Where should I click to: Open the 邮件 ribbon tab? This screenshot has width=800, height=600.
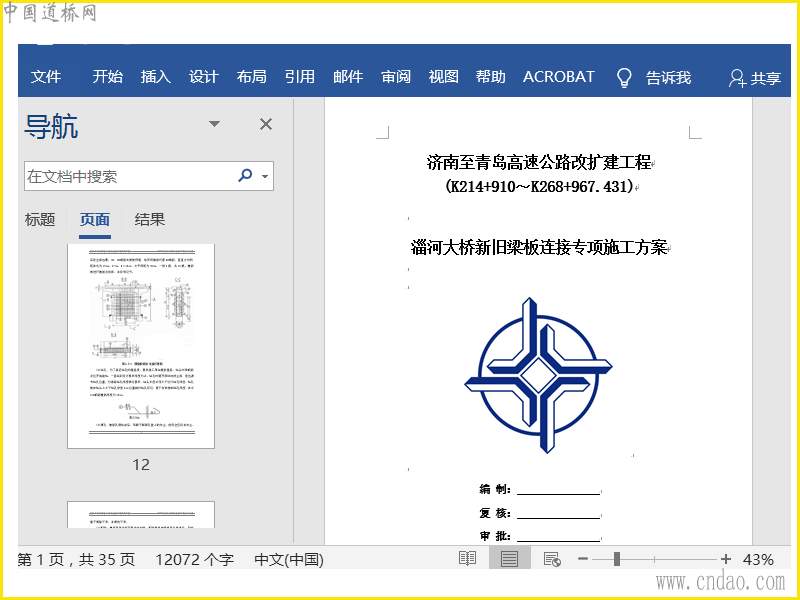pos(348,77)
